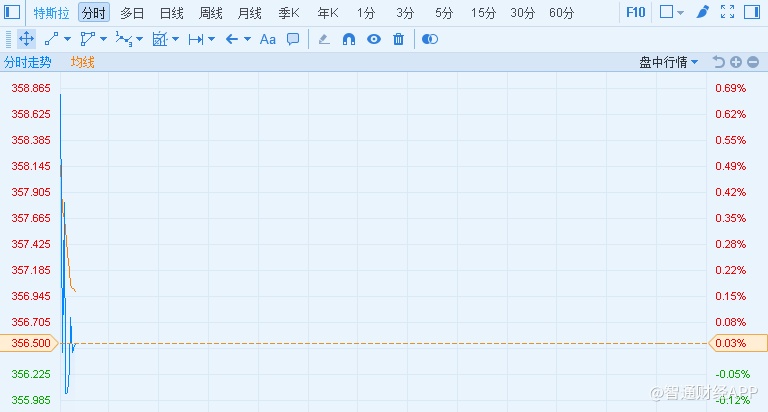Select the move/pan crosshair tool
The image size is (768, 412).
click(26, 39)
